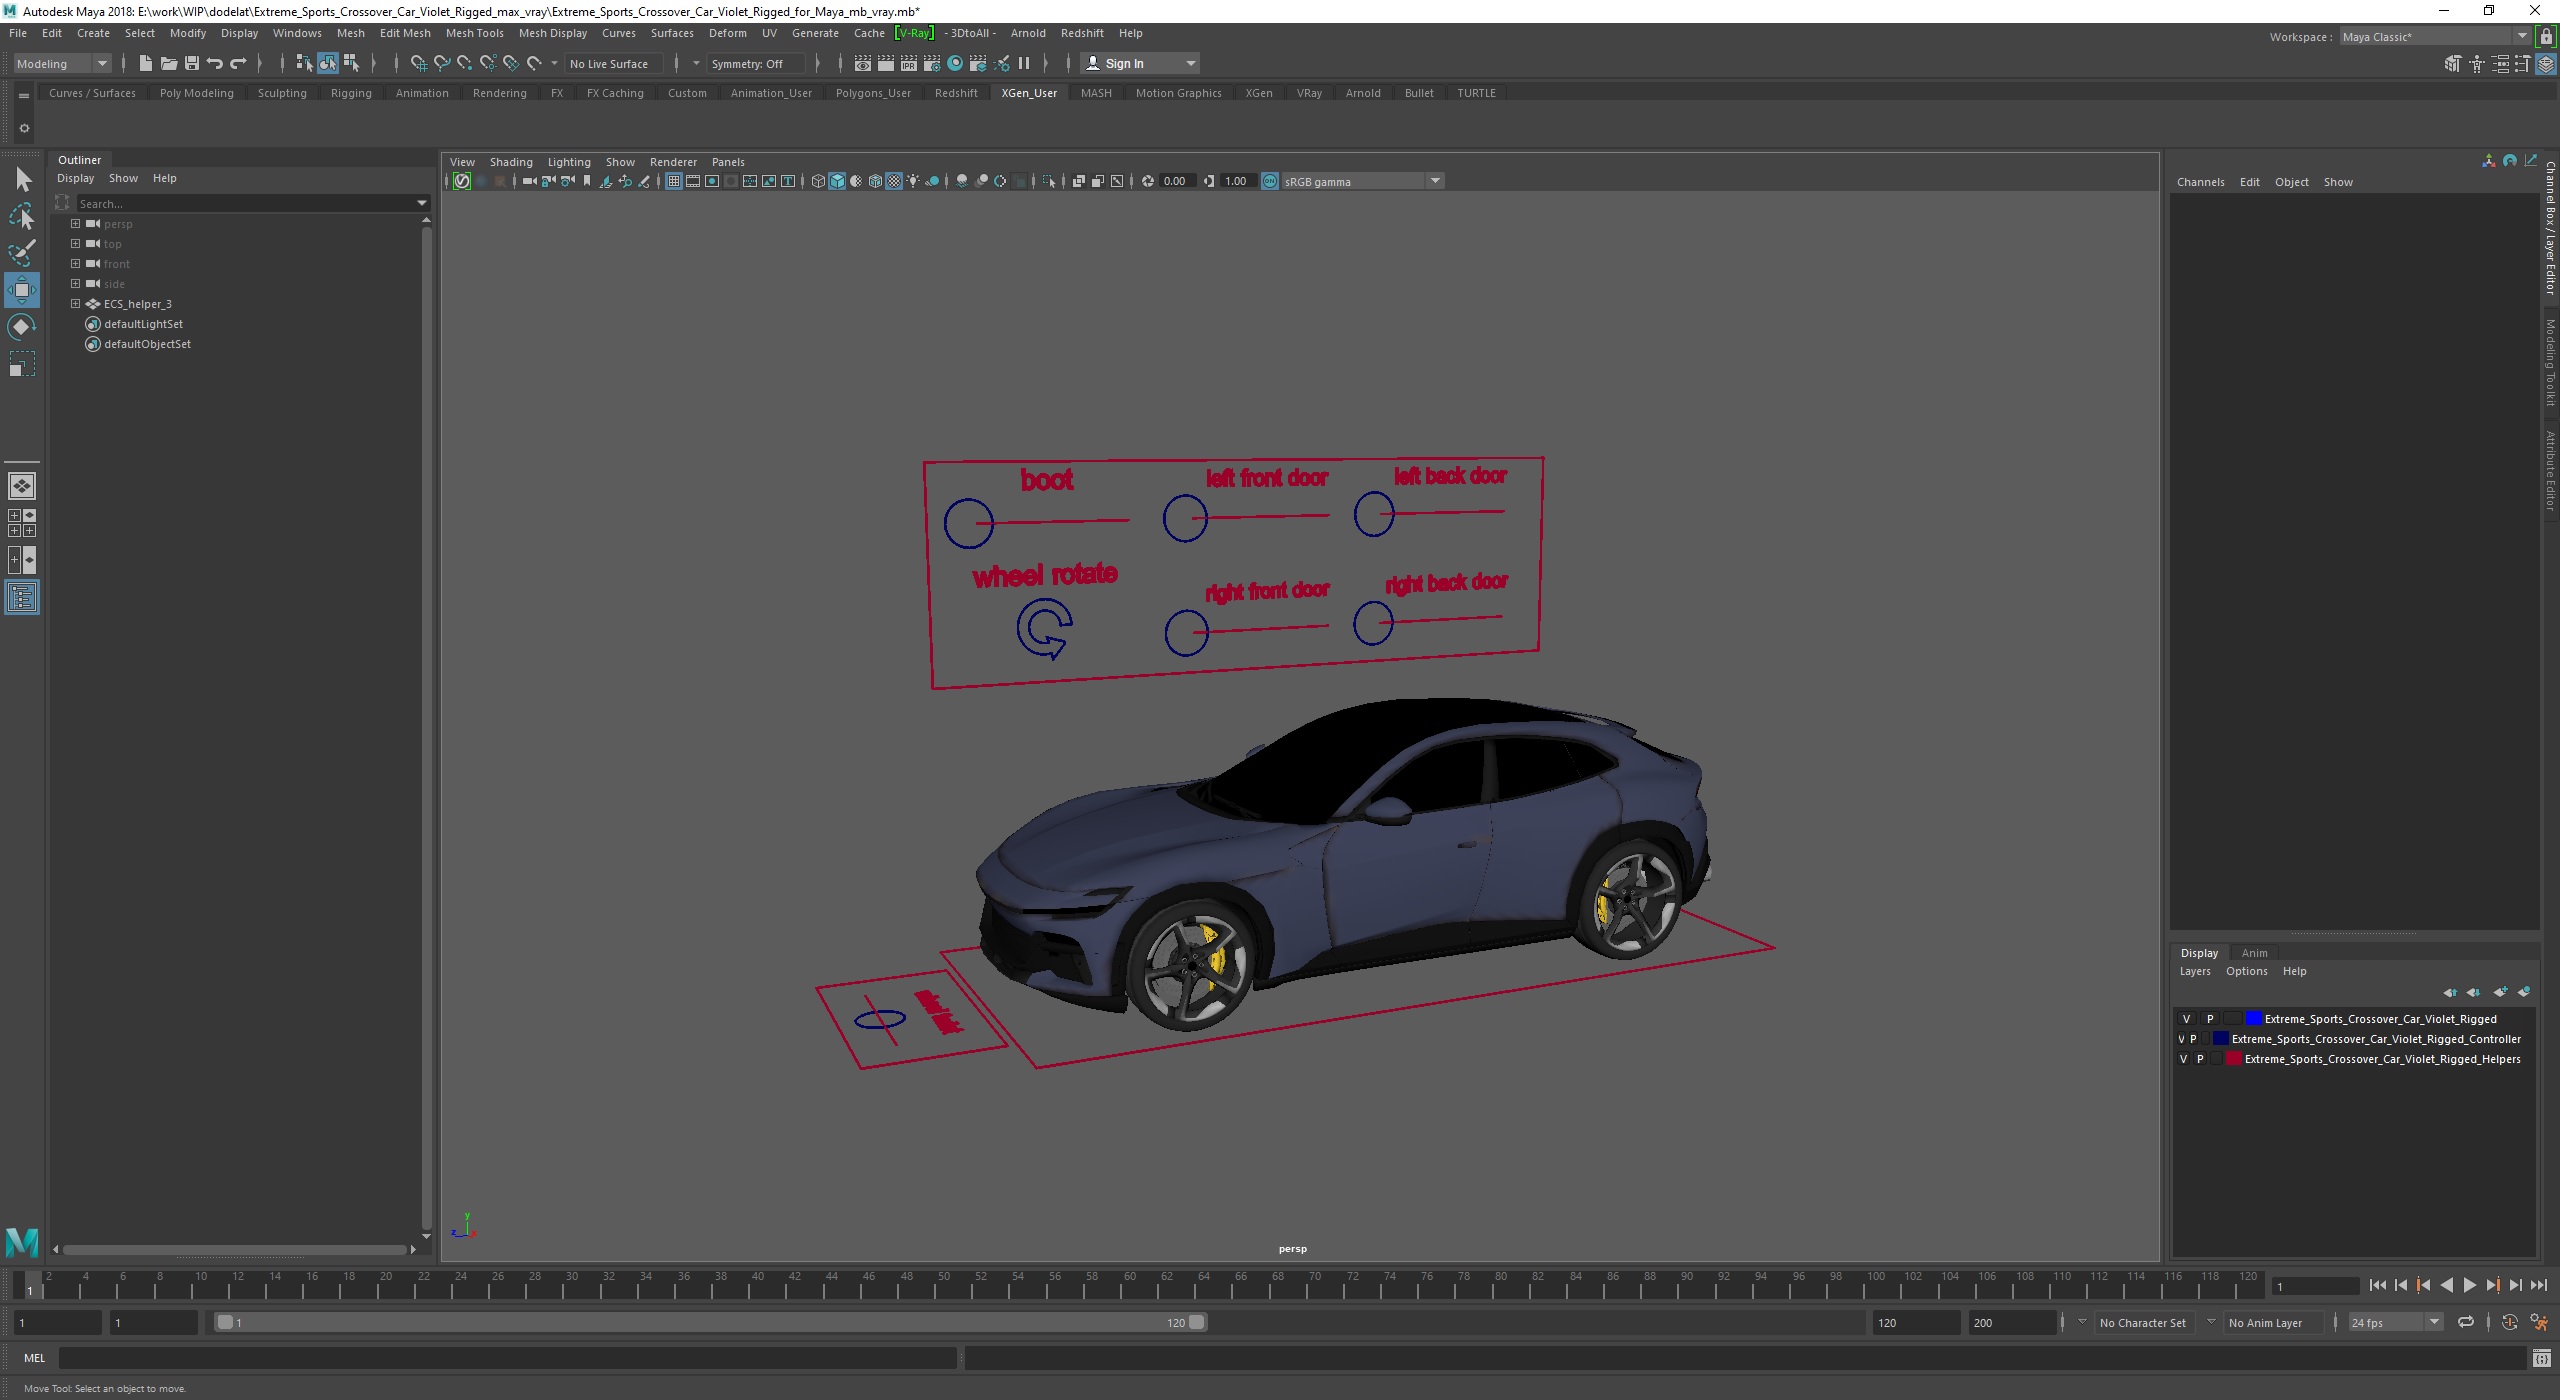Image resolution: width=2560 pixels, height=1400 pixels.
Task: Toggle color management ON button
Action: (x=1270, y=181)
